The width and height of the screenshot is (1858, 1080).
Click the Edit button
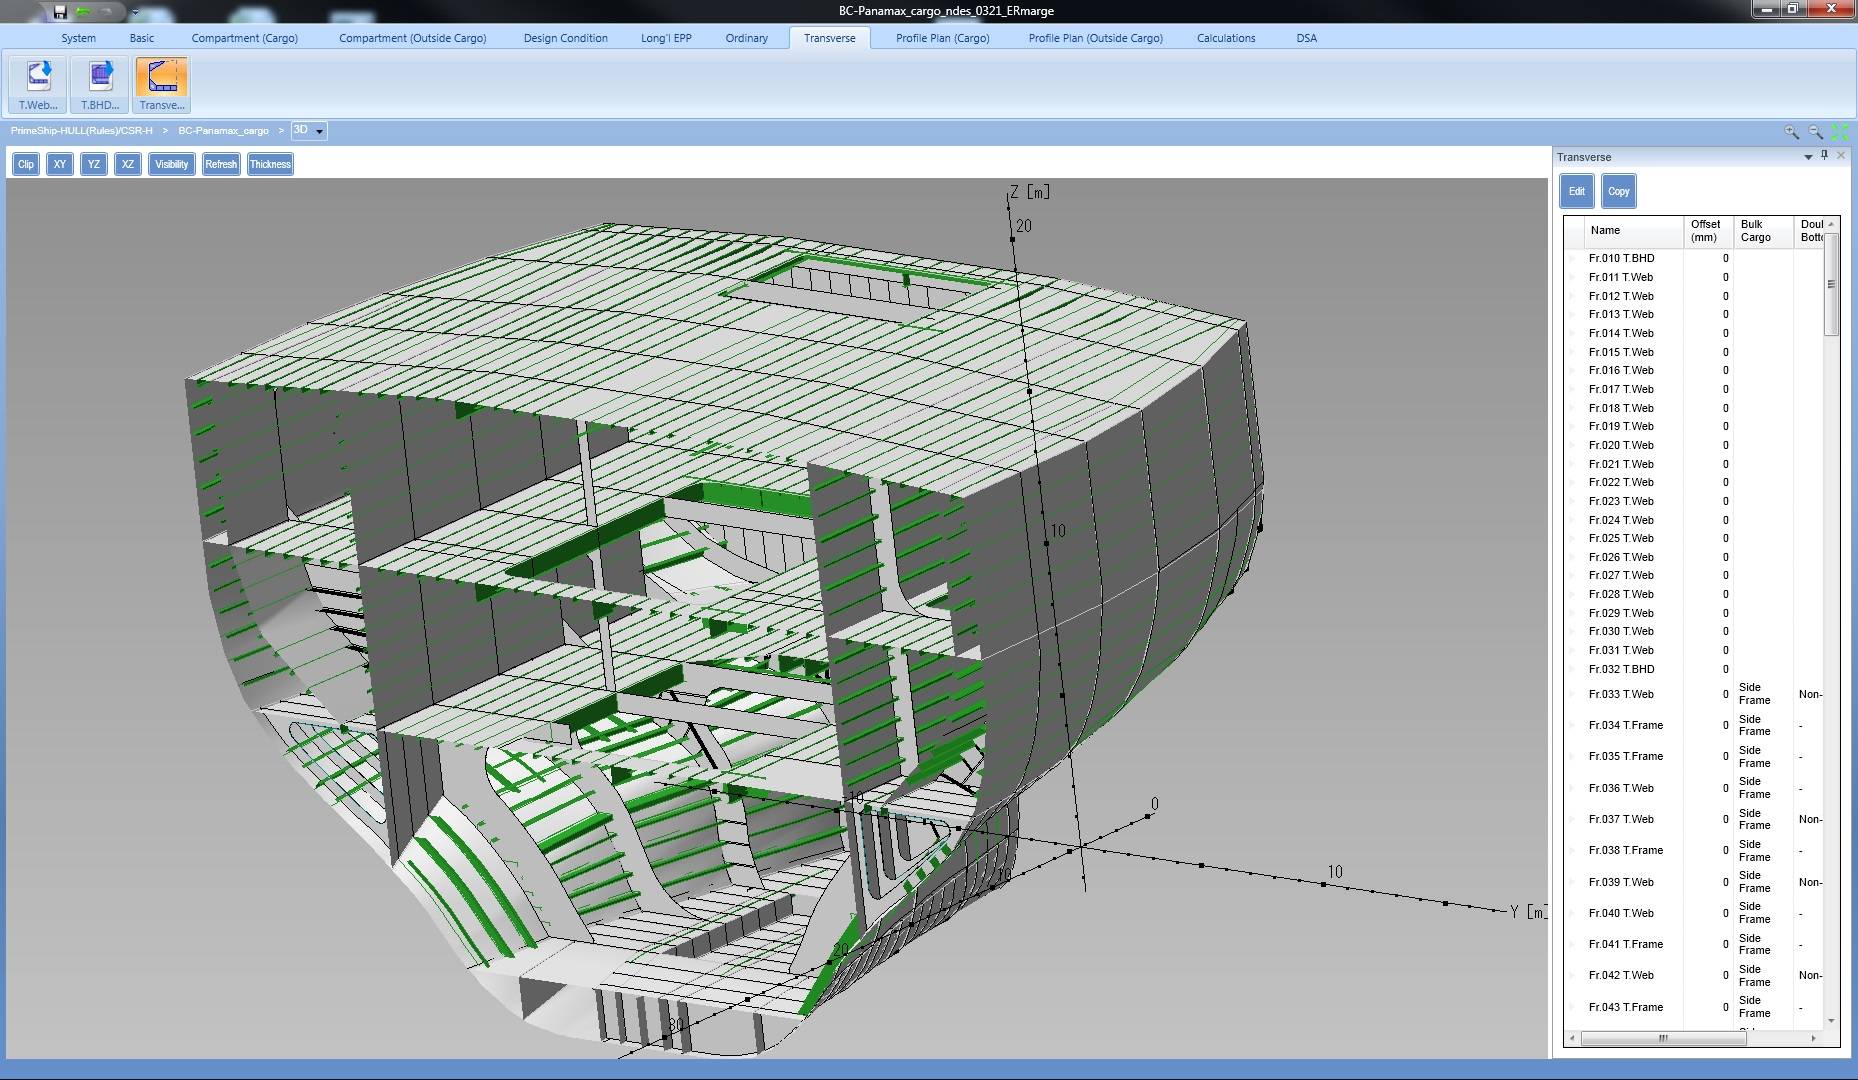click(1576, 191)
